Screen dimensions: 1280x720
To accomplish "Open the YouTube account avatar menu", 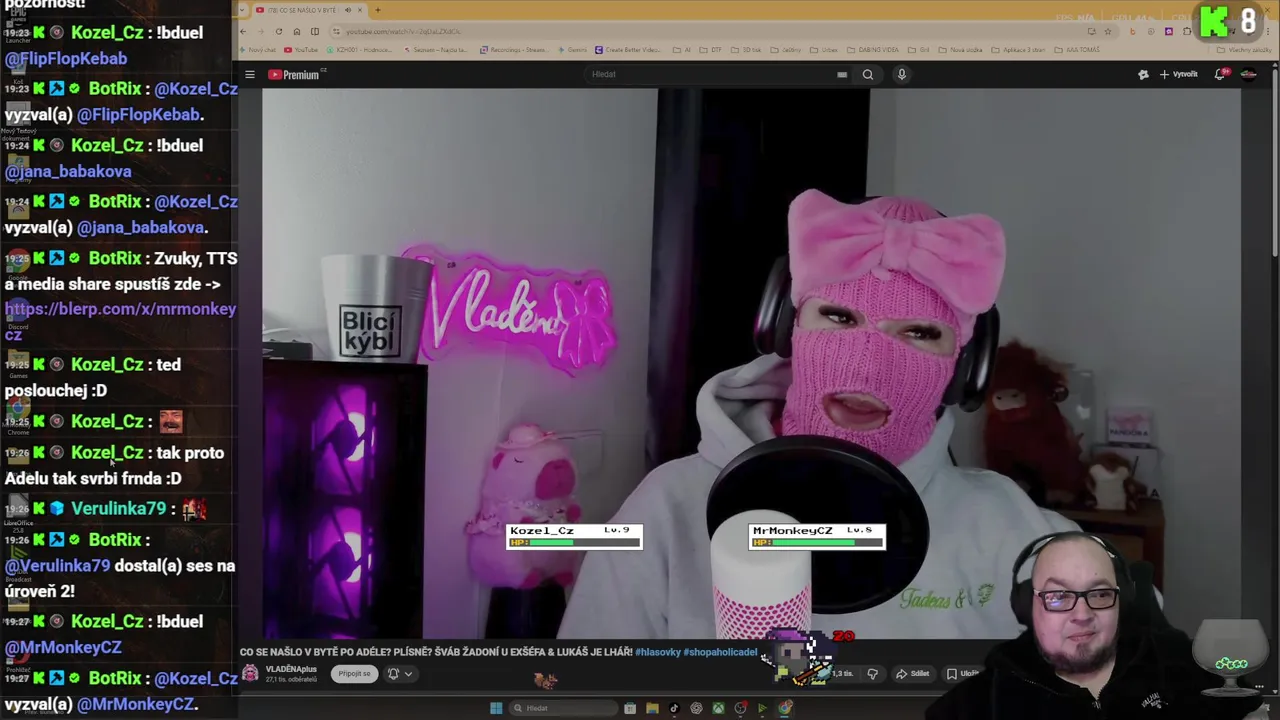I will (1248, 74).
